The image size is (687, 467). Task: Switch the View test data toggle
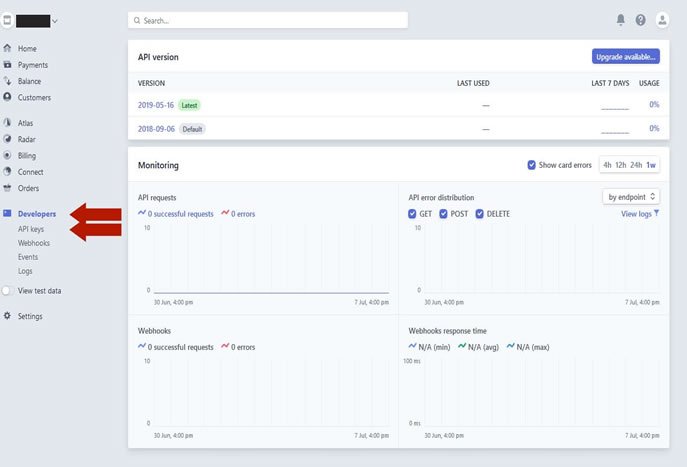(x=8, y=291)
